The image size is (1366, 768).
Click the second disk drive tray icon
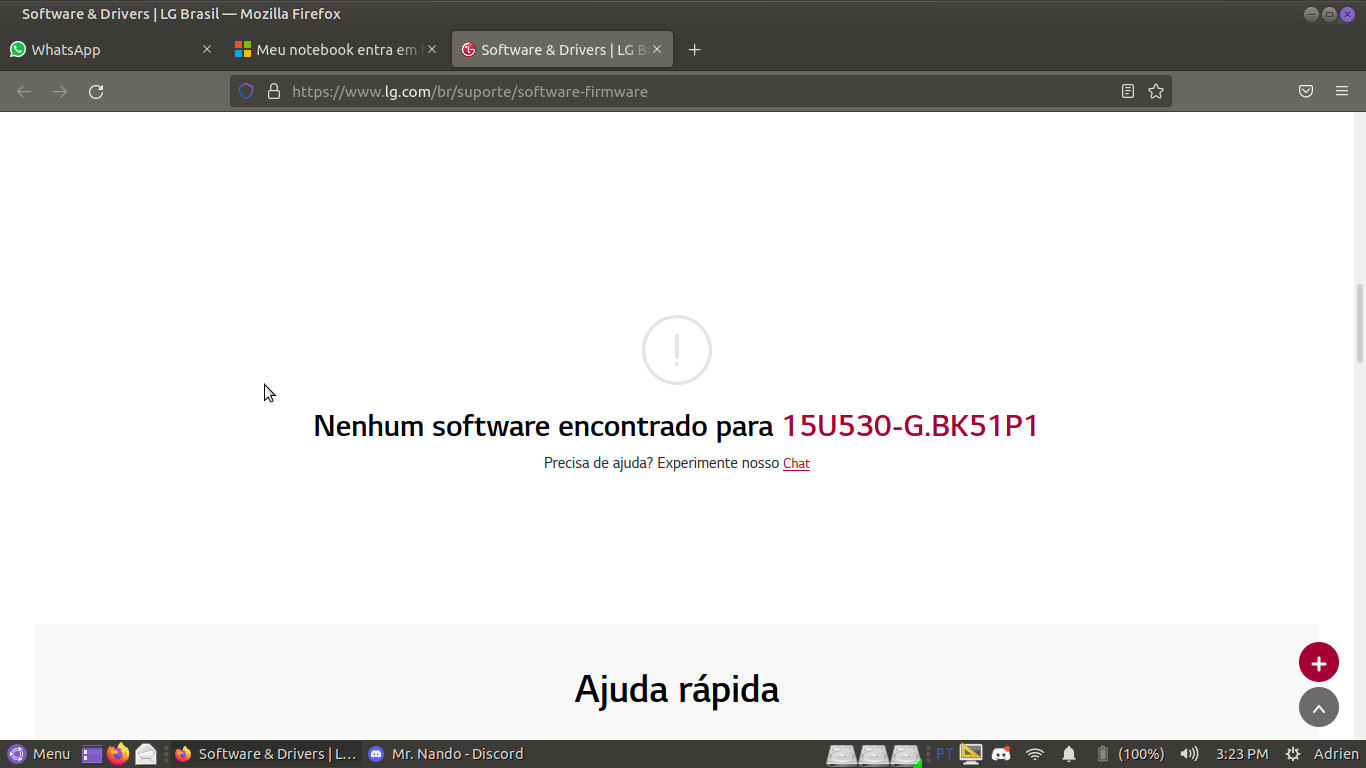click(874, 754)
